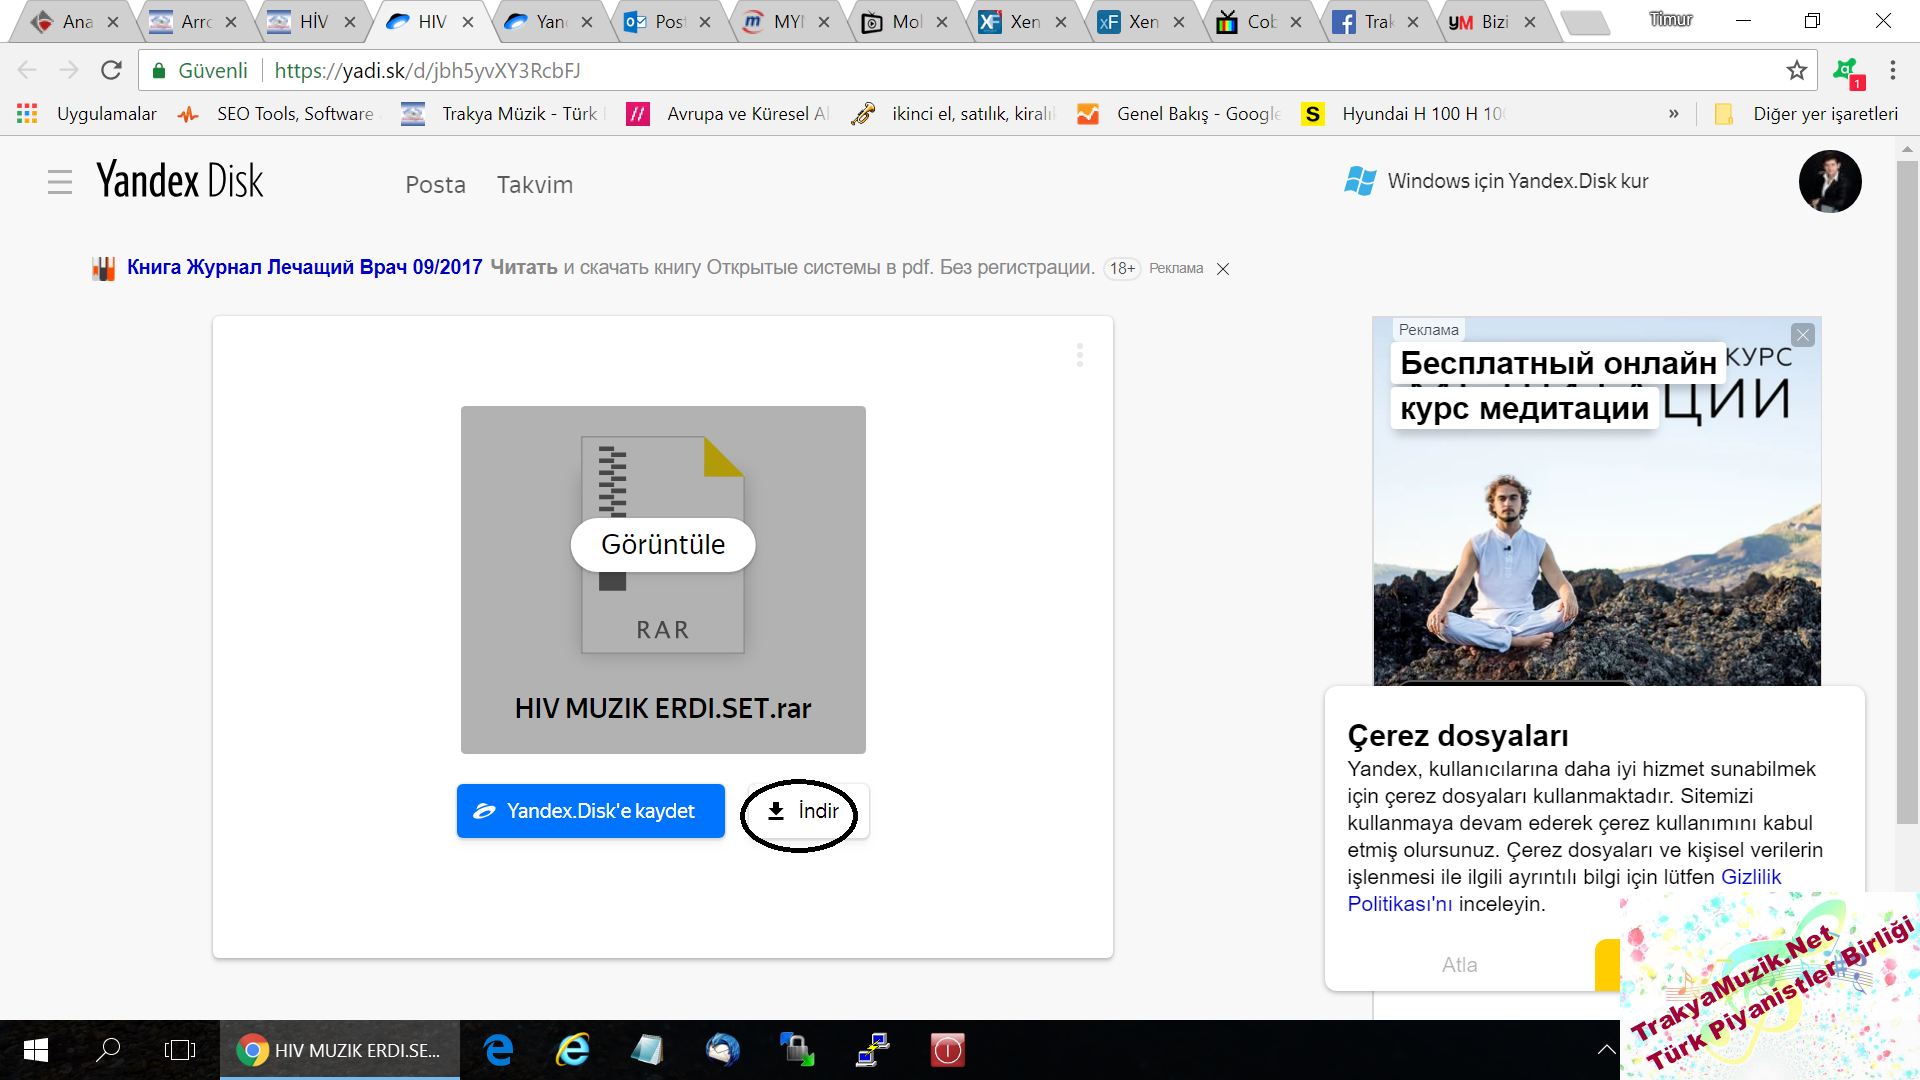1920x1080 pixels.
Task: Open the Takvim navigation link
Action: coord(535,185)
